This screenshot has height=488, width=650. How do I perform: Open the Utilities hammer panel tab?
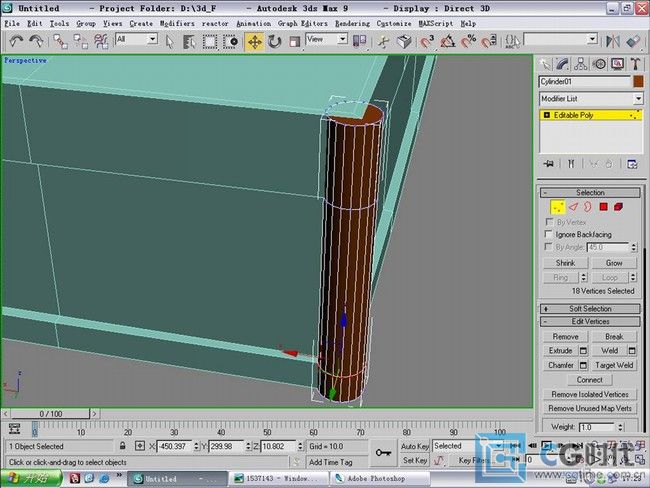tap(635, 64)
